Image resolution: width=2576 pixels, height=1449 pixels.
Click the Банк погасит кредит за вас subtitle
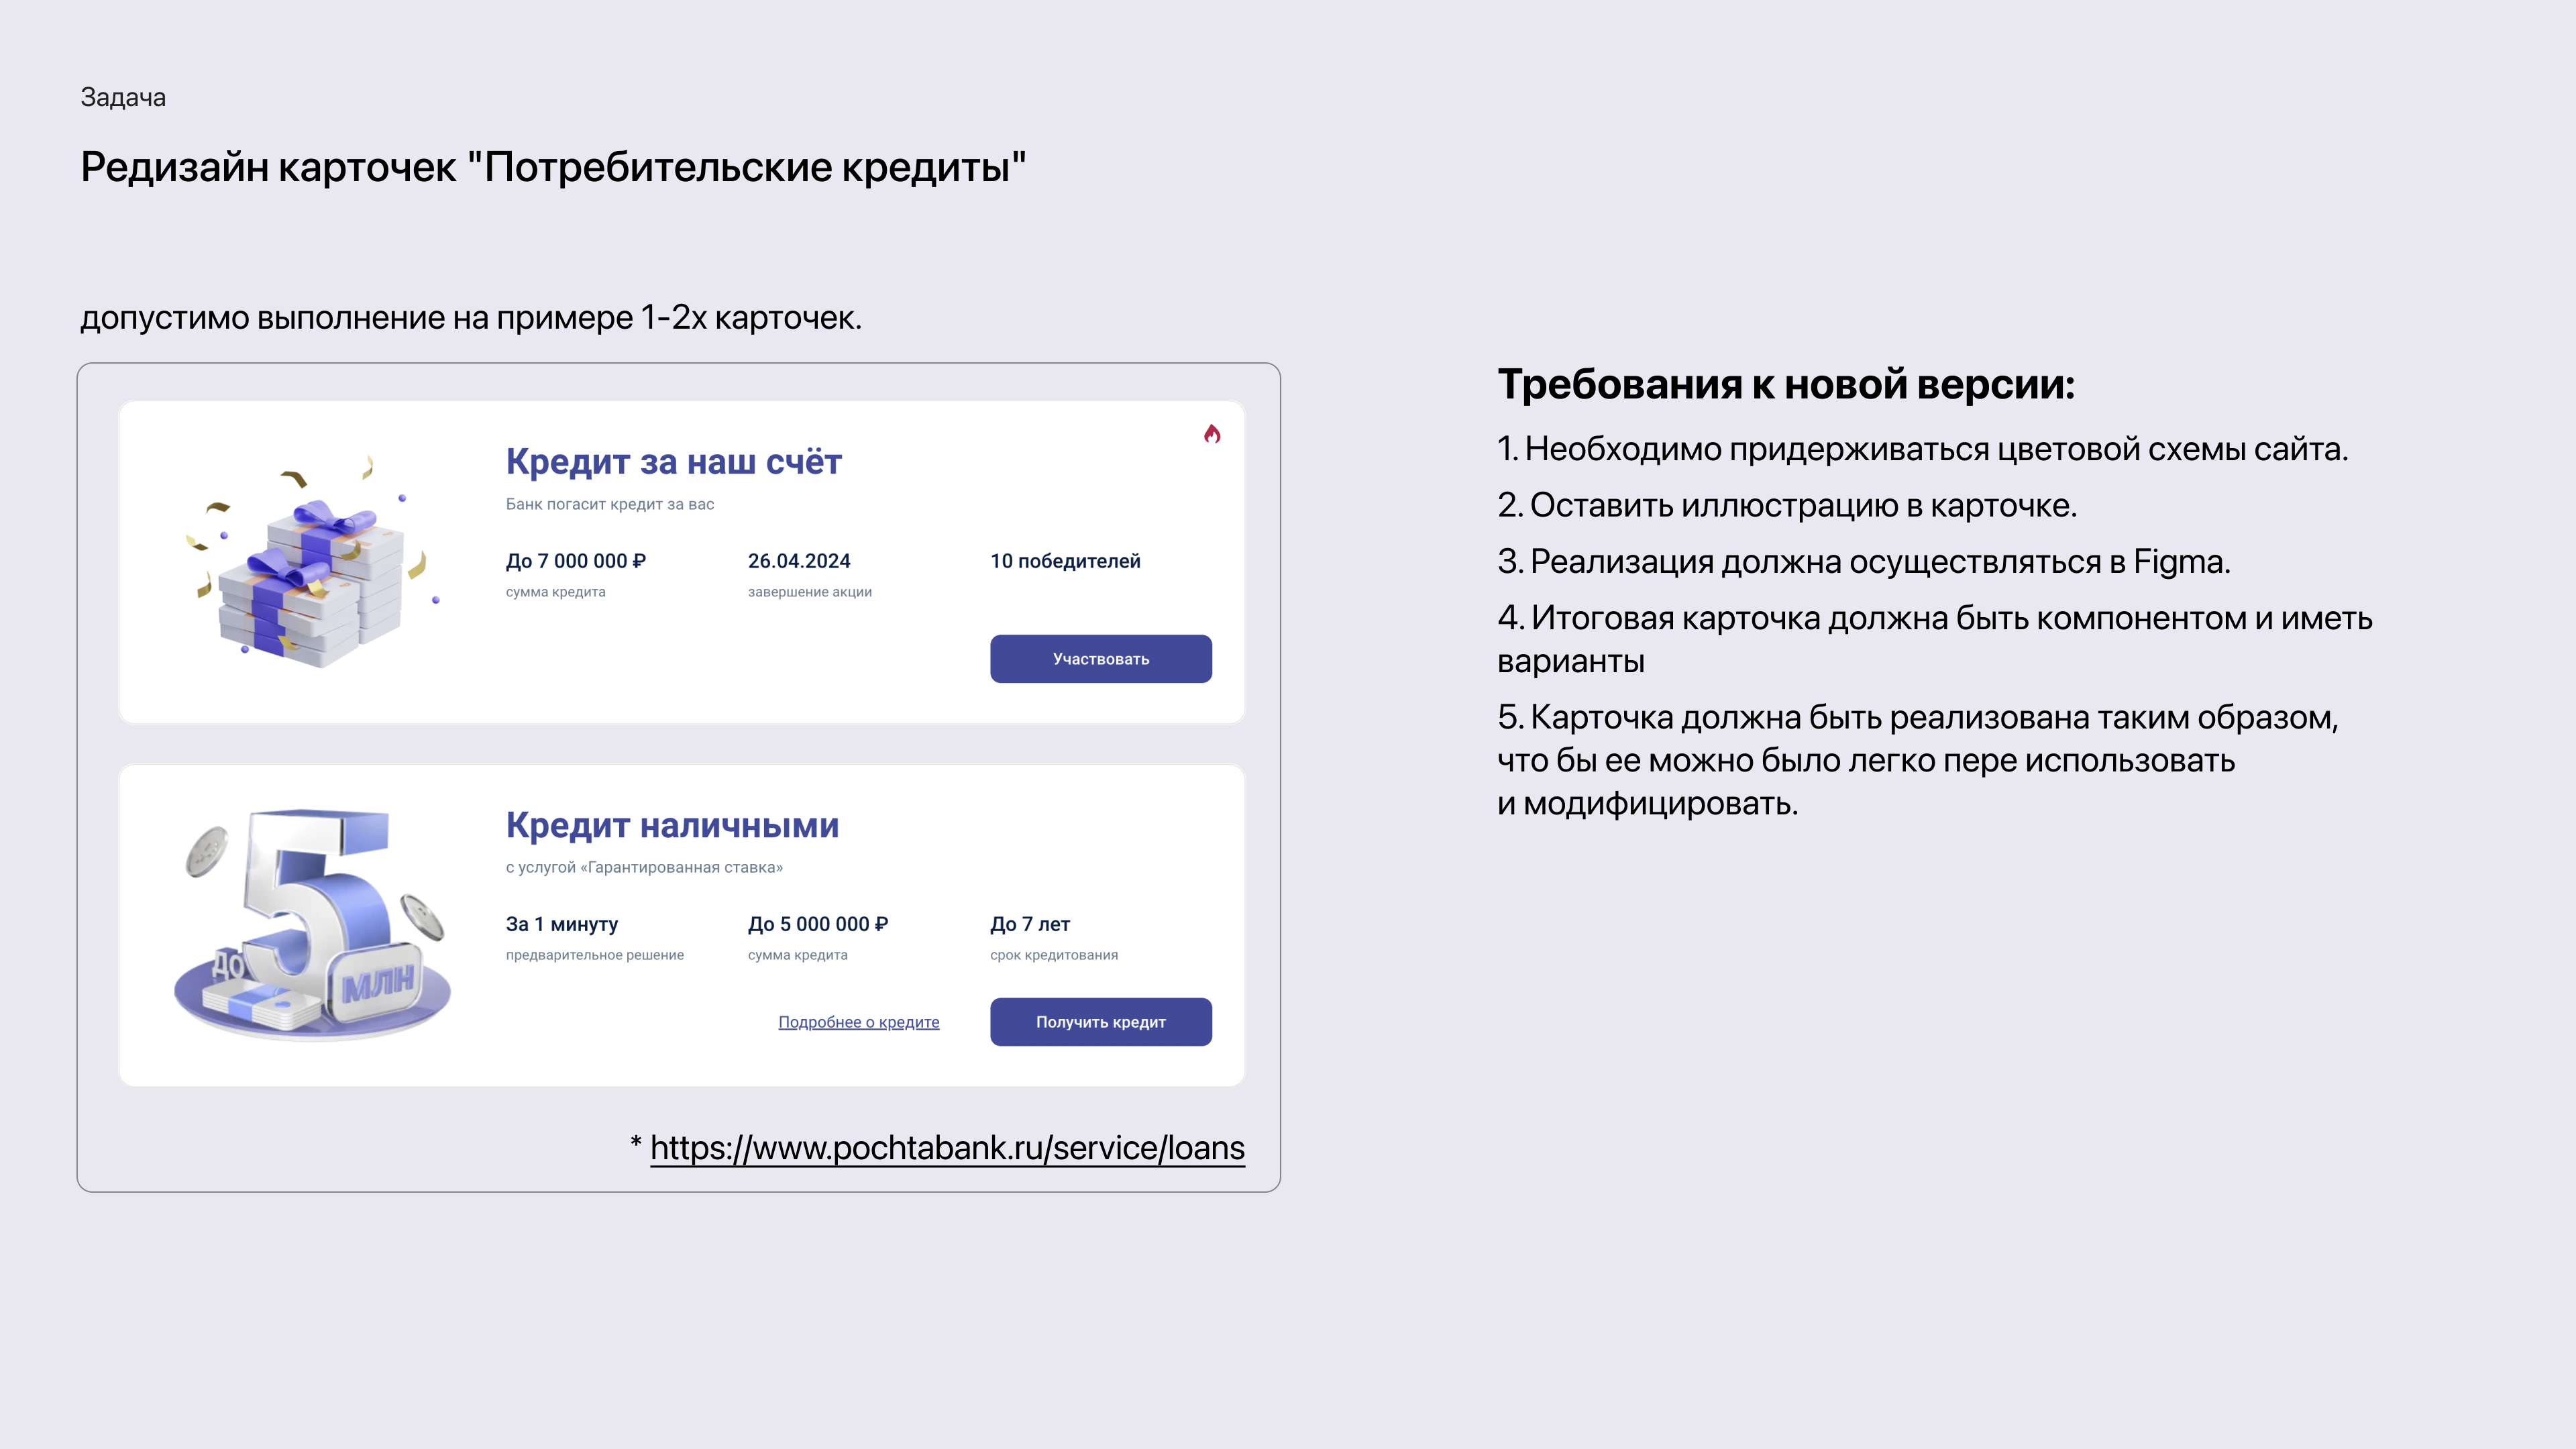pyautogui.click(x=610, y=504)
